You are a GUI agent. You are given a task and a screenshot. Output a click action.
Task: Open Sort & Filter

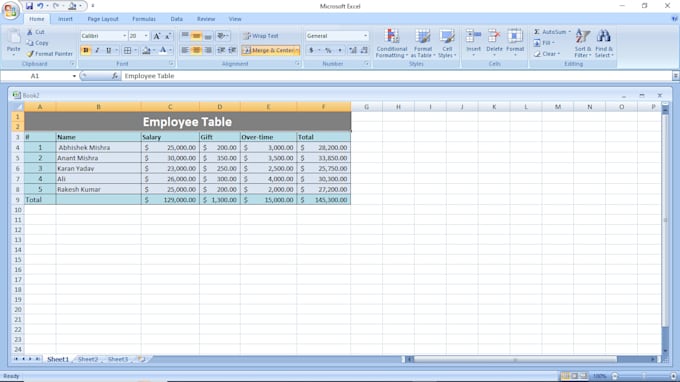point(582,43)
